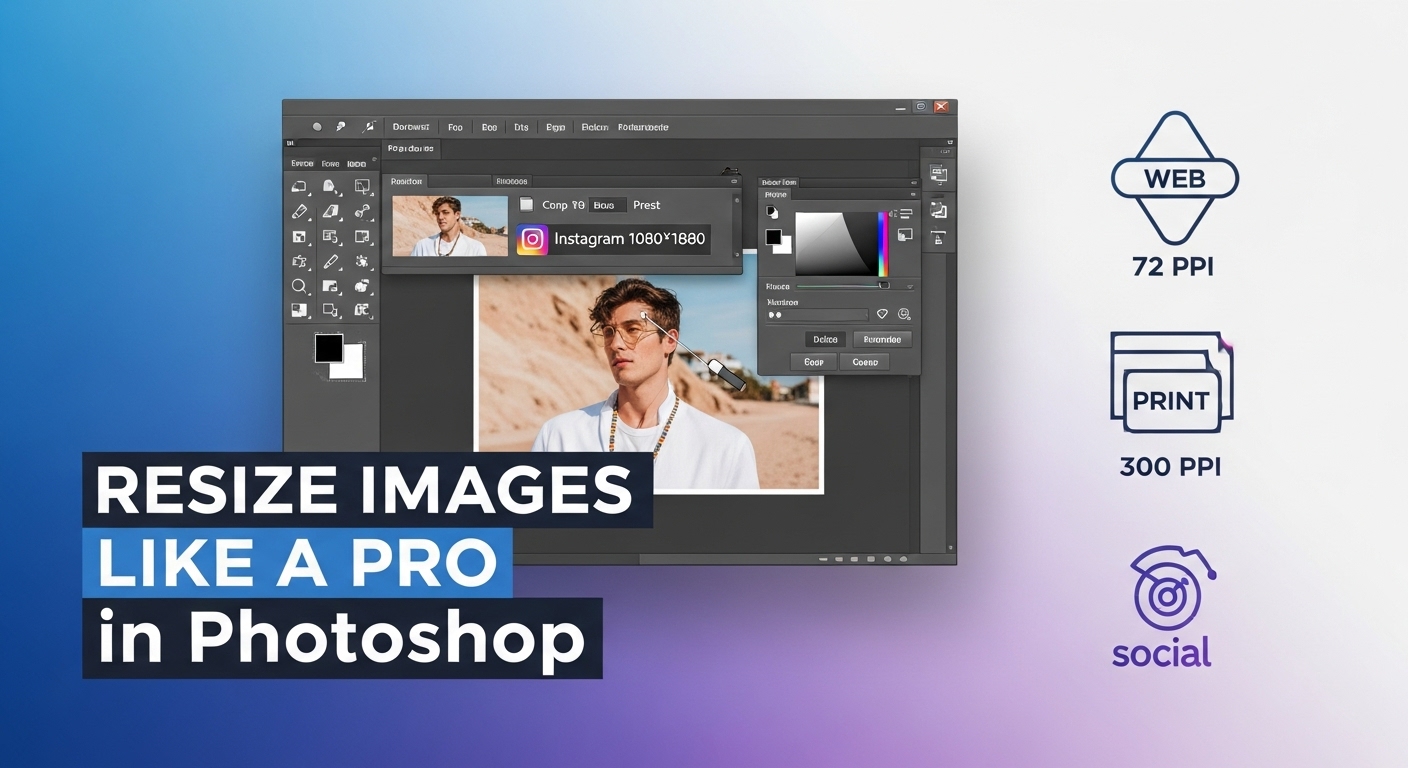Image resolution: width=1408 pixels, height=768 pixels.
Task: Click the Delete button in the color panel
Action: pos(824,339)
